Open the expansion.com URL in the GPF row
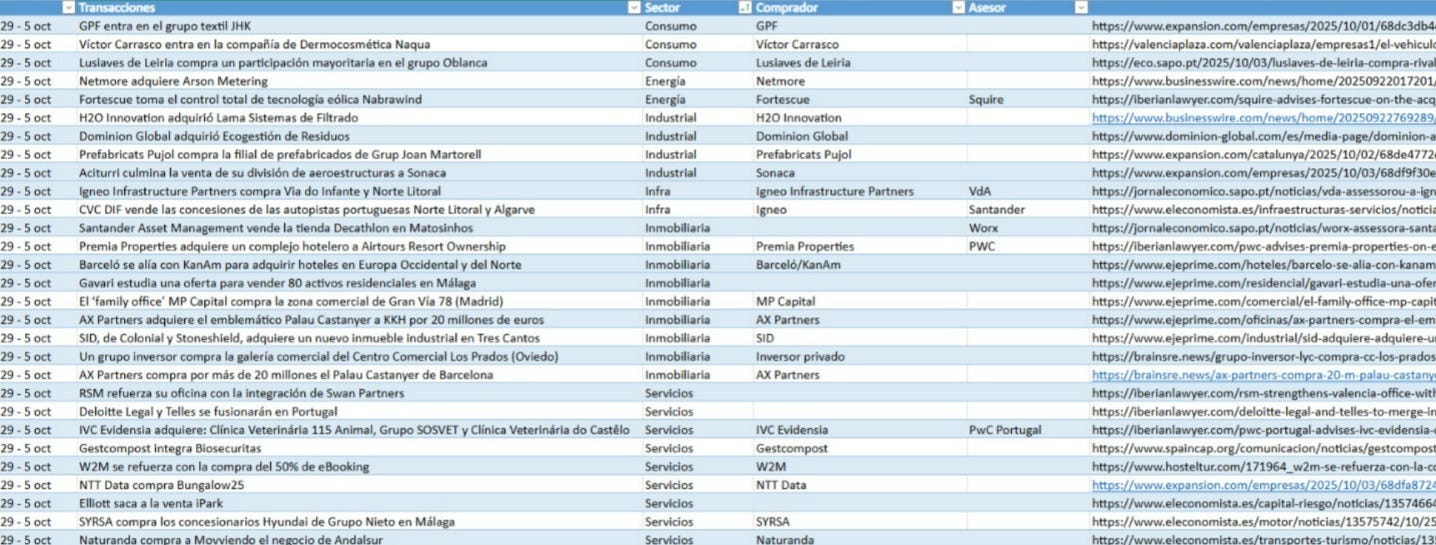The image size is (1436, 545). (1263, 26)
